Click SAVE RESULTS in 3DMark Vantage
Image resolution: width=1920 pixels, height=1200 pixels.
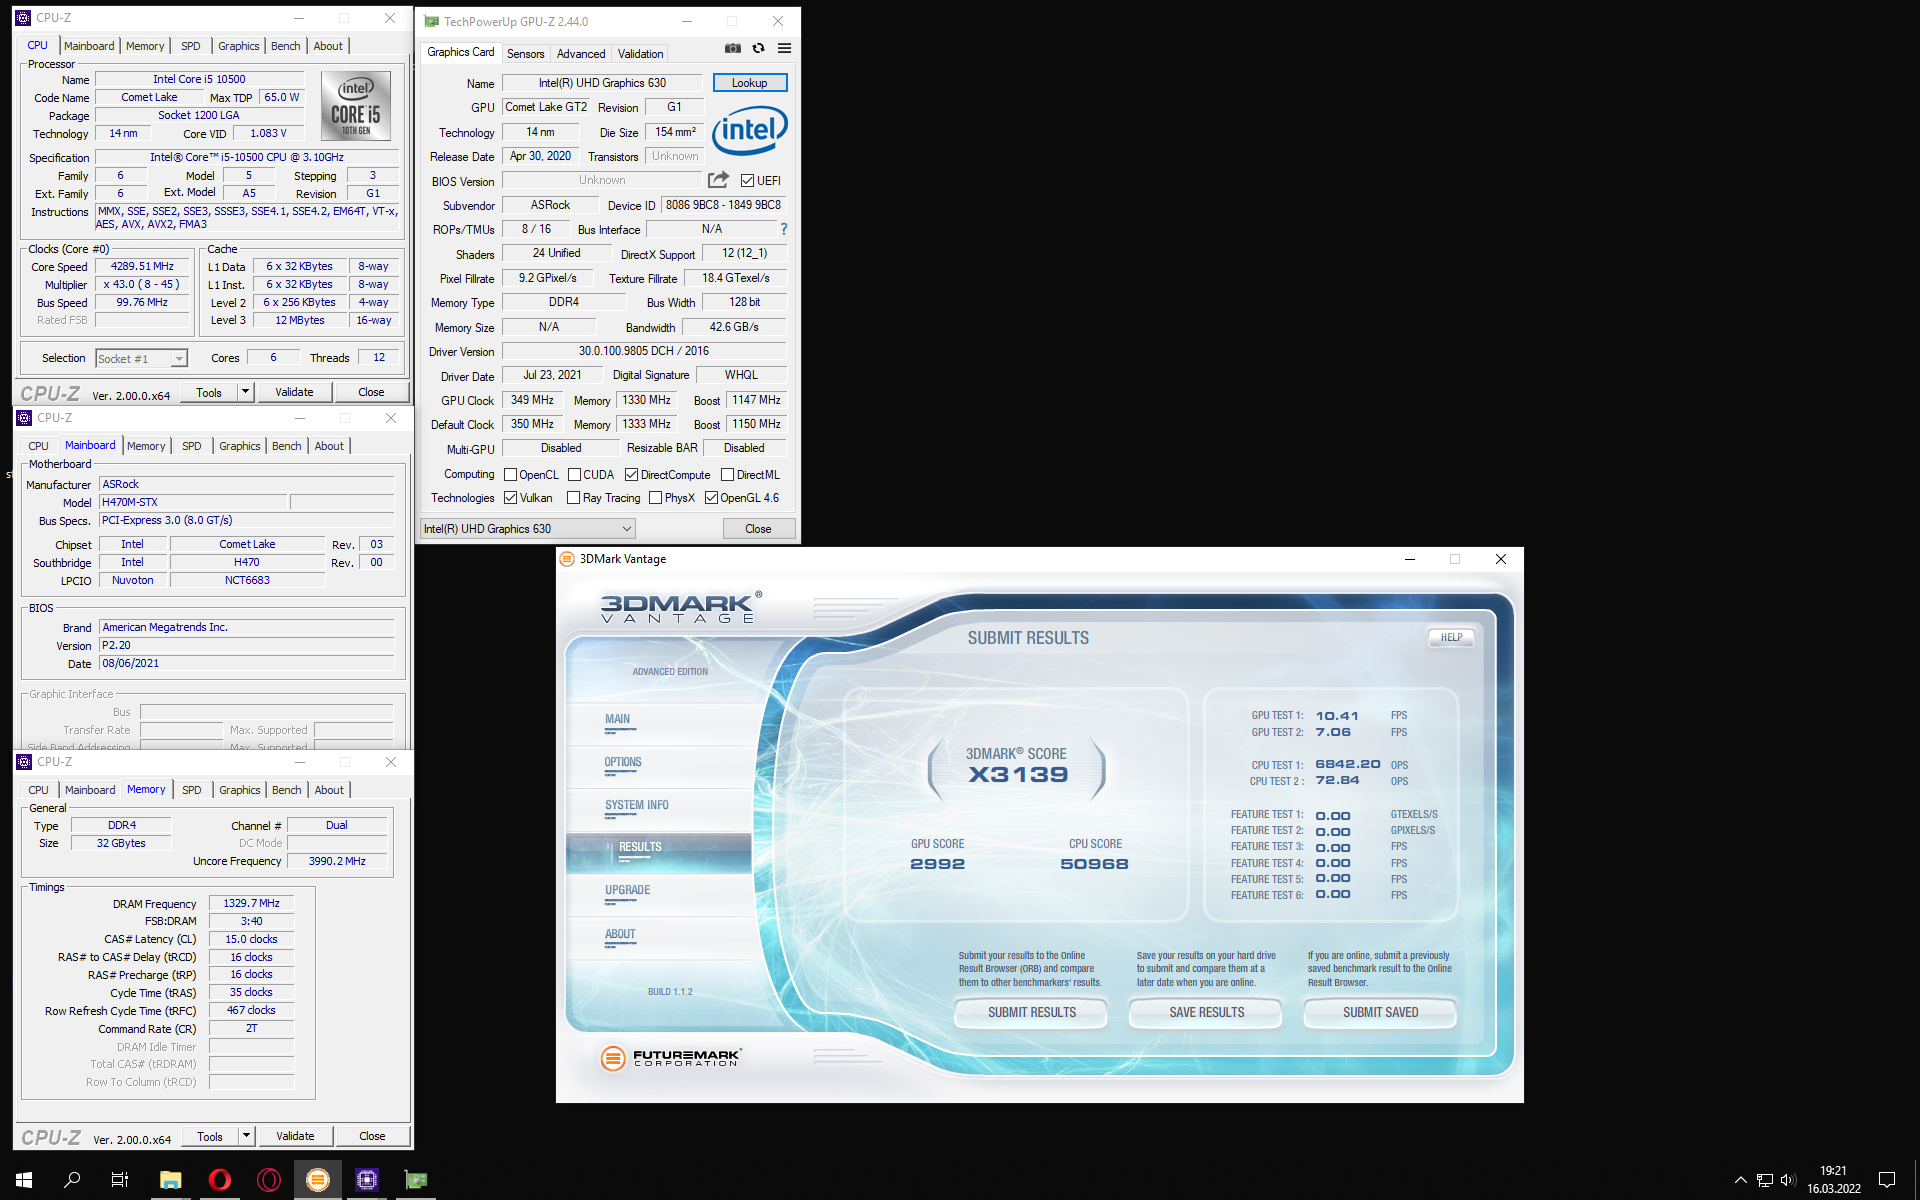[x=1206, y=1012]
